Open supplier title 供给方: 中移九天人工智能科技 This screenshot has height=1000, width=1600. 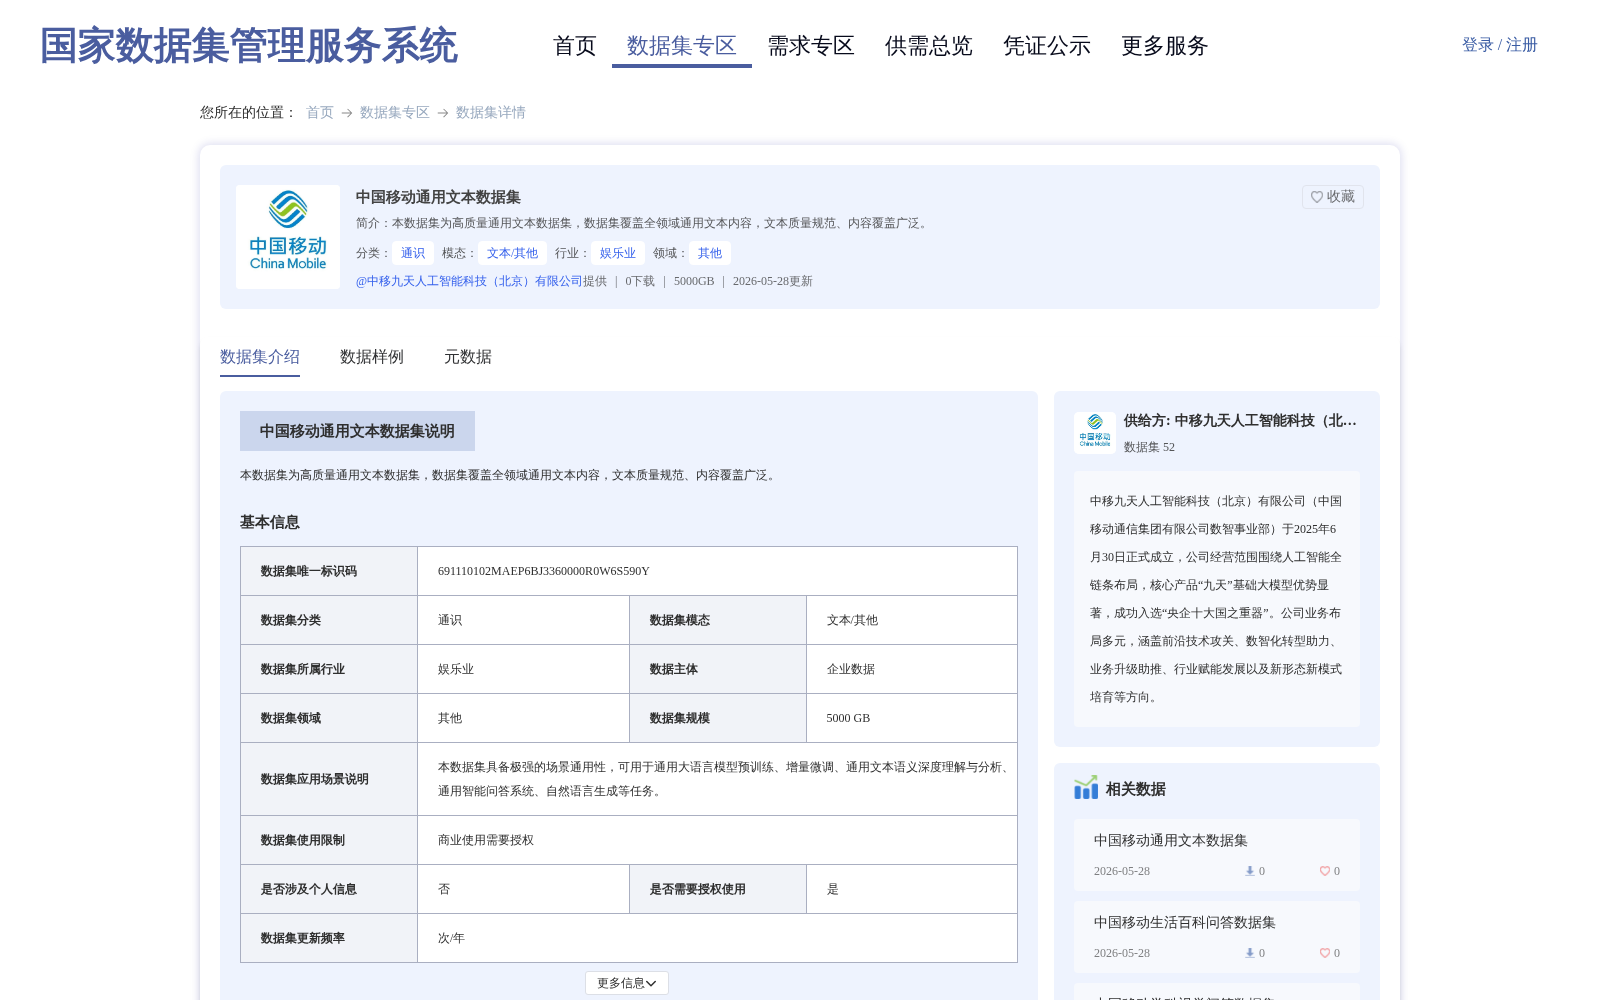click(1240, 421)
